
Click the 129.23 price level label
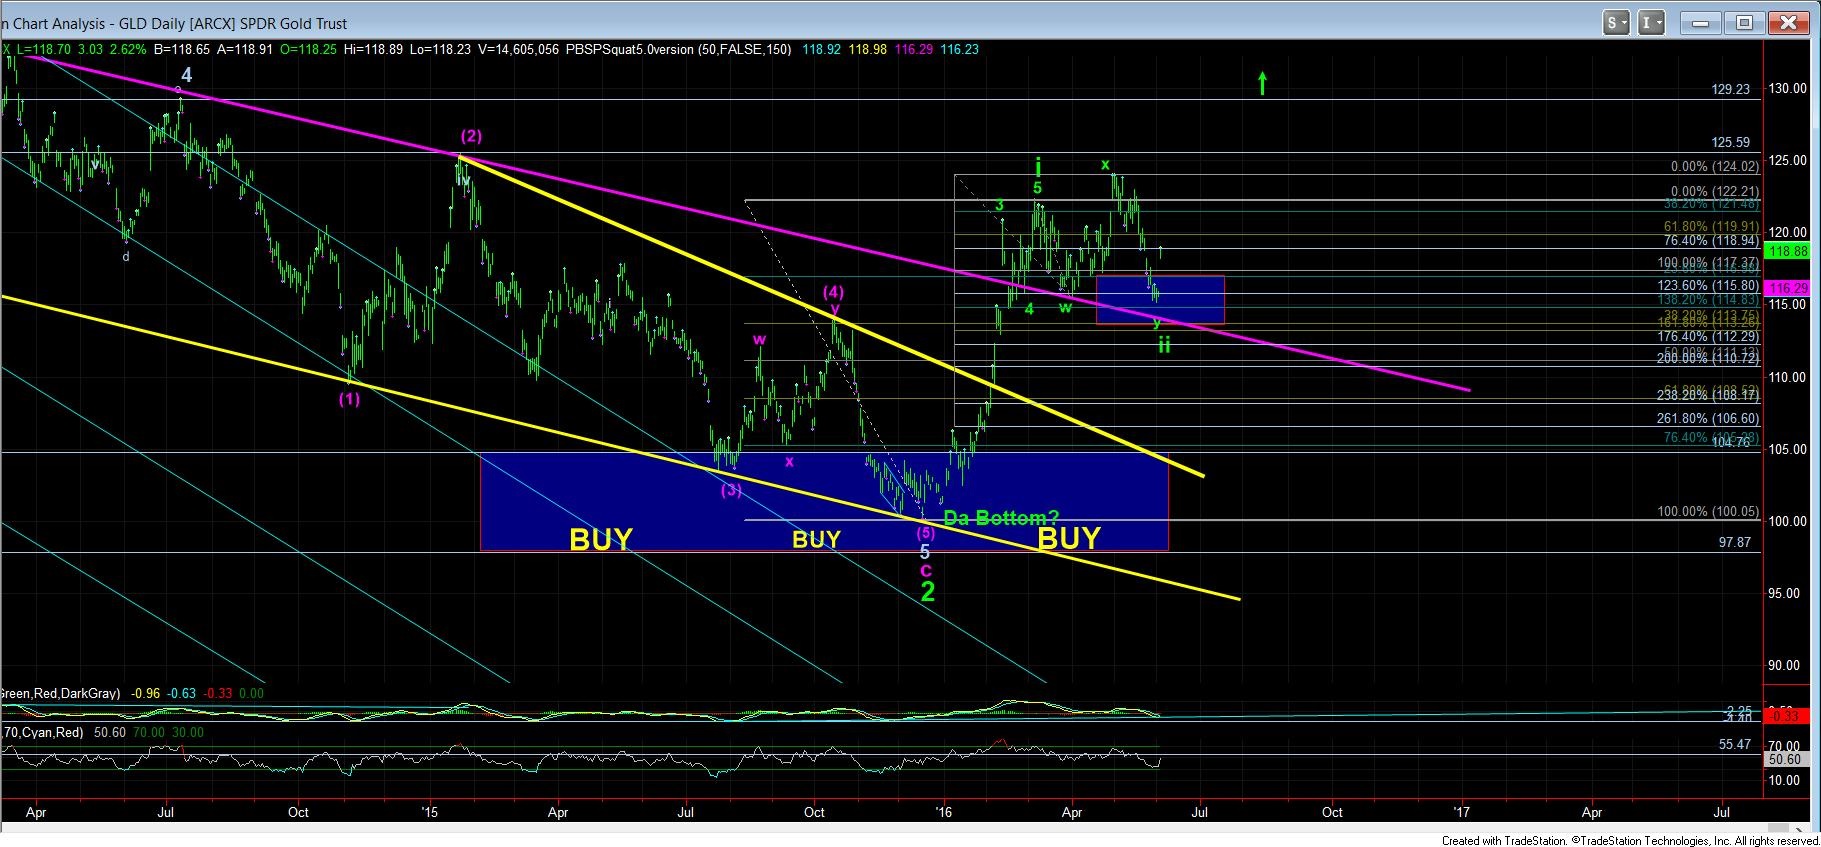click(1730, 89)
